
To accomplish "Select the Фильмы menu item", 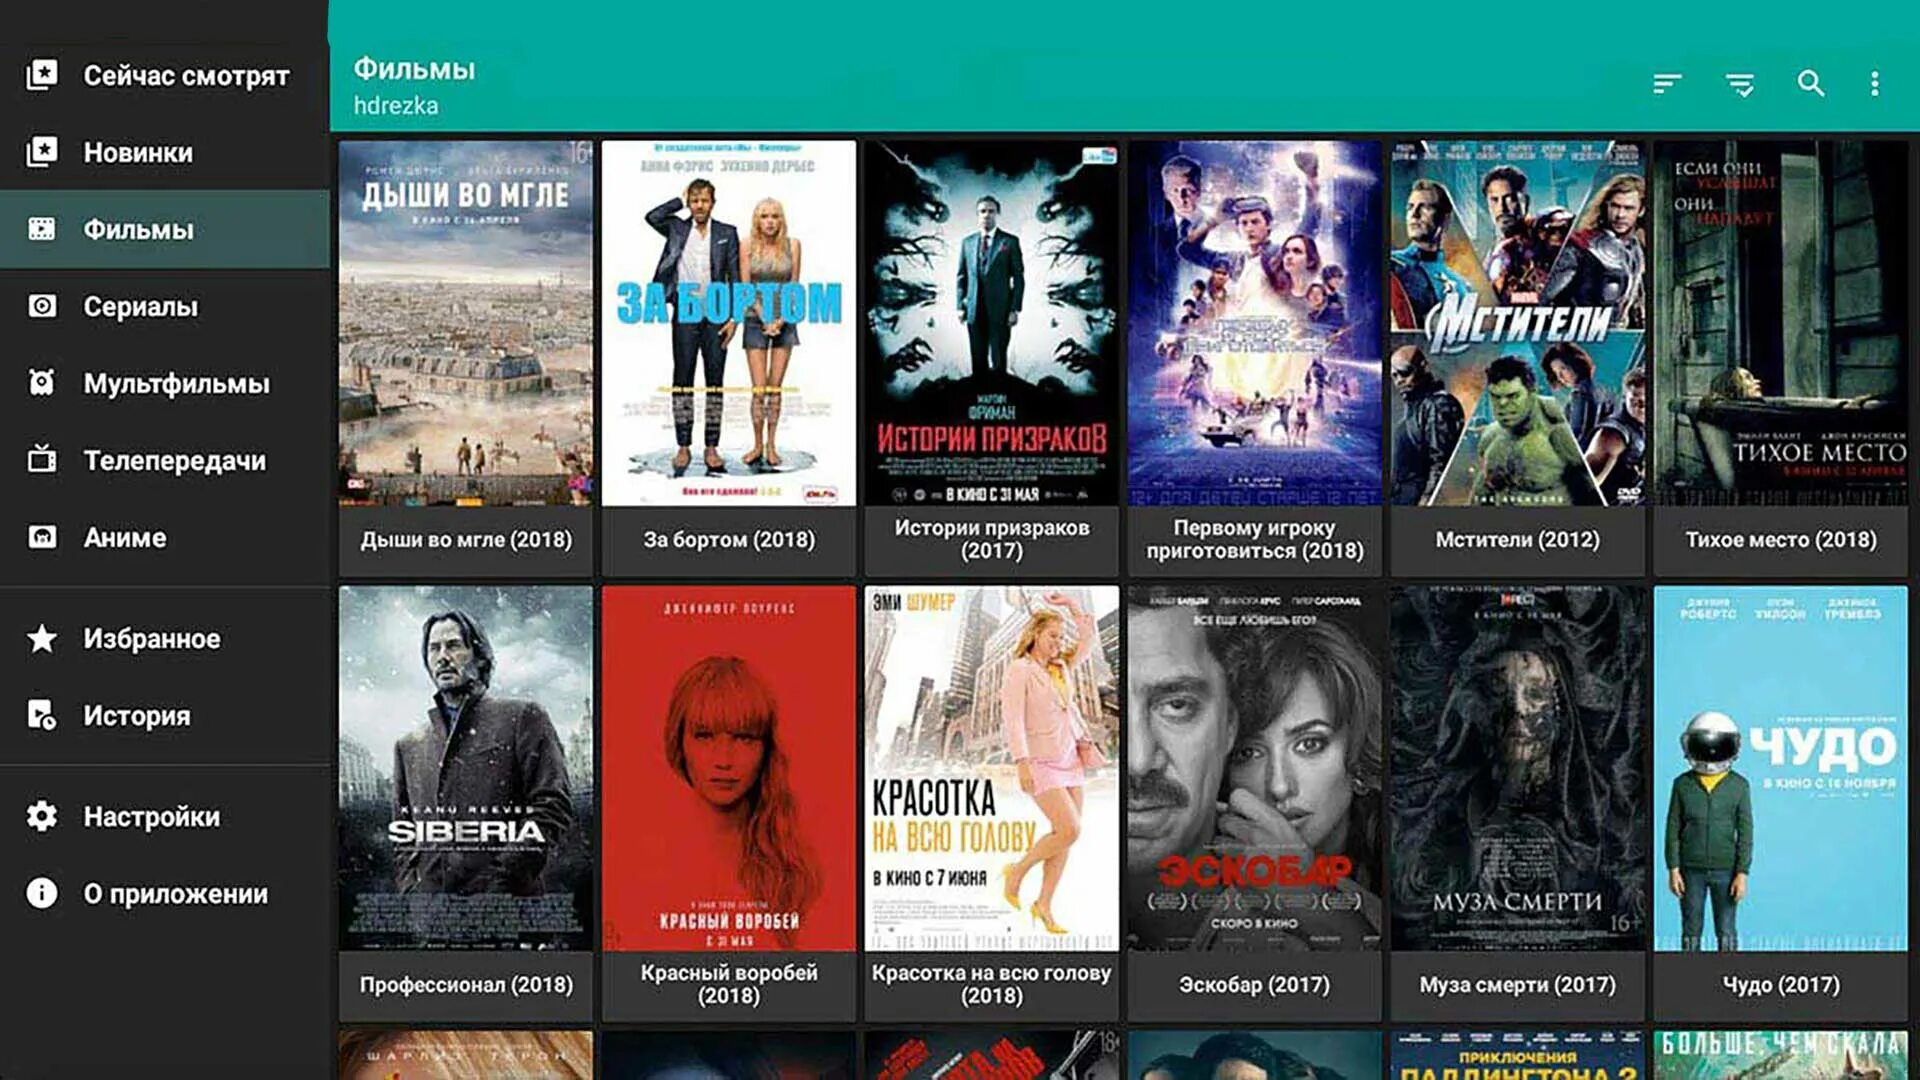I will click(138, 229).
